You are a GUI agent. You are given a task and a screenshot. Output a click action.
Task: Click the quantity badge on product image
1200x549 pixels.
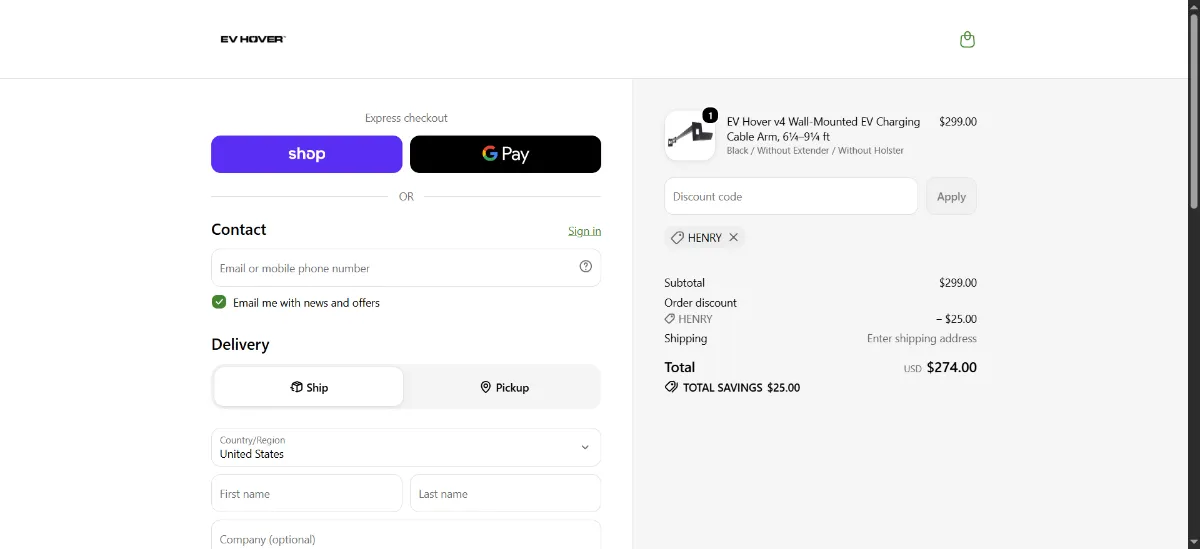710,115
